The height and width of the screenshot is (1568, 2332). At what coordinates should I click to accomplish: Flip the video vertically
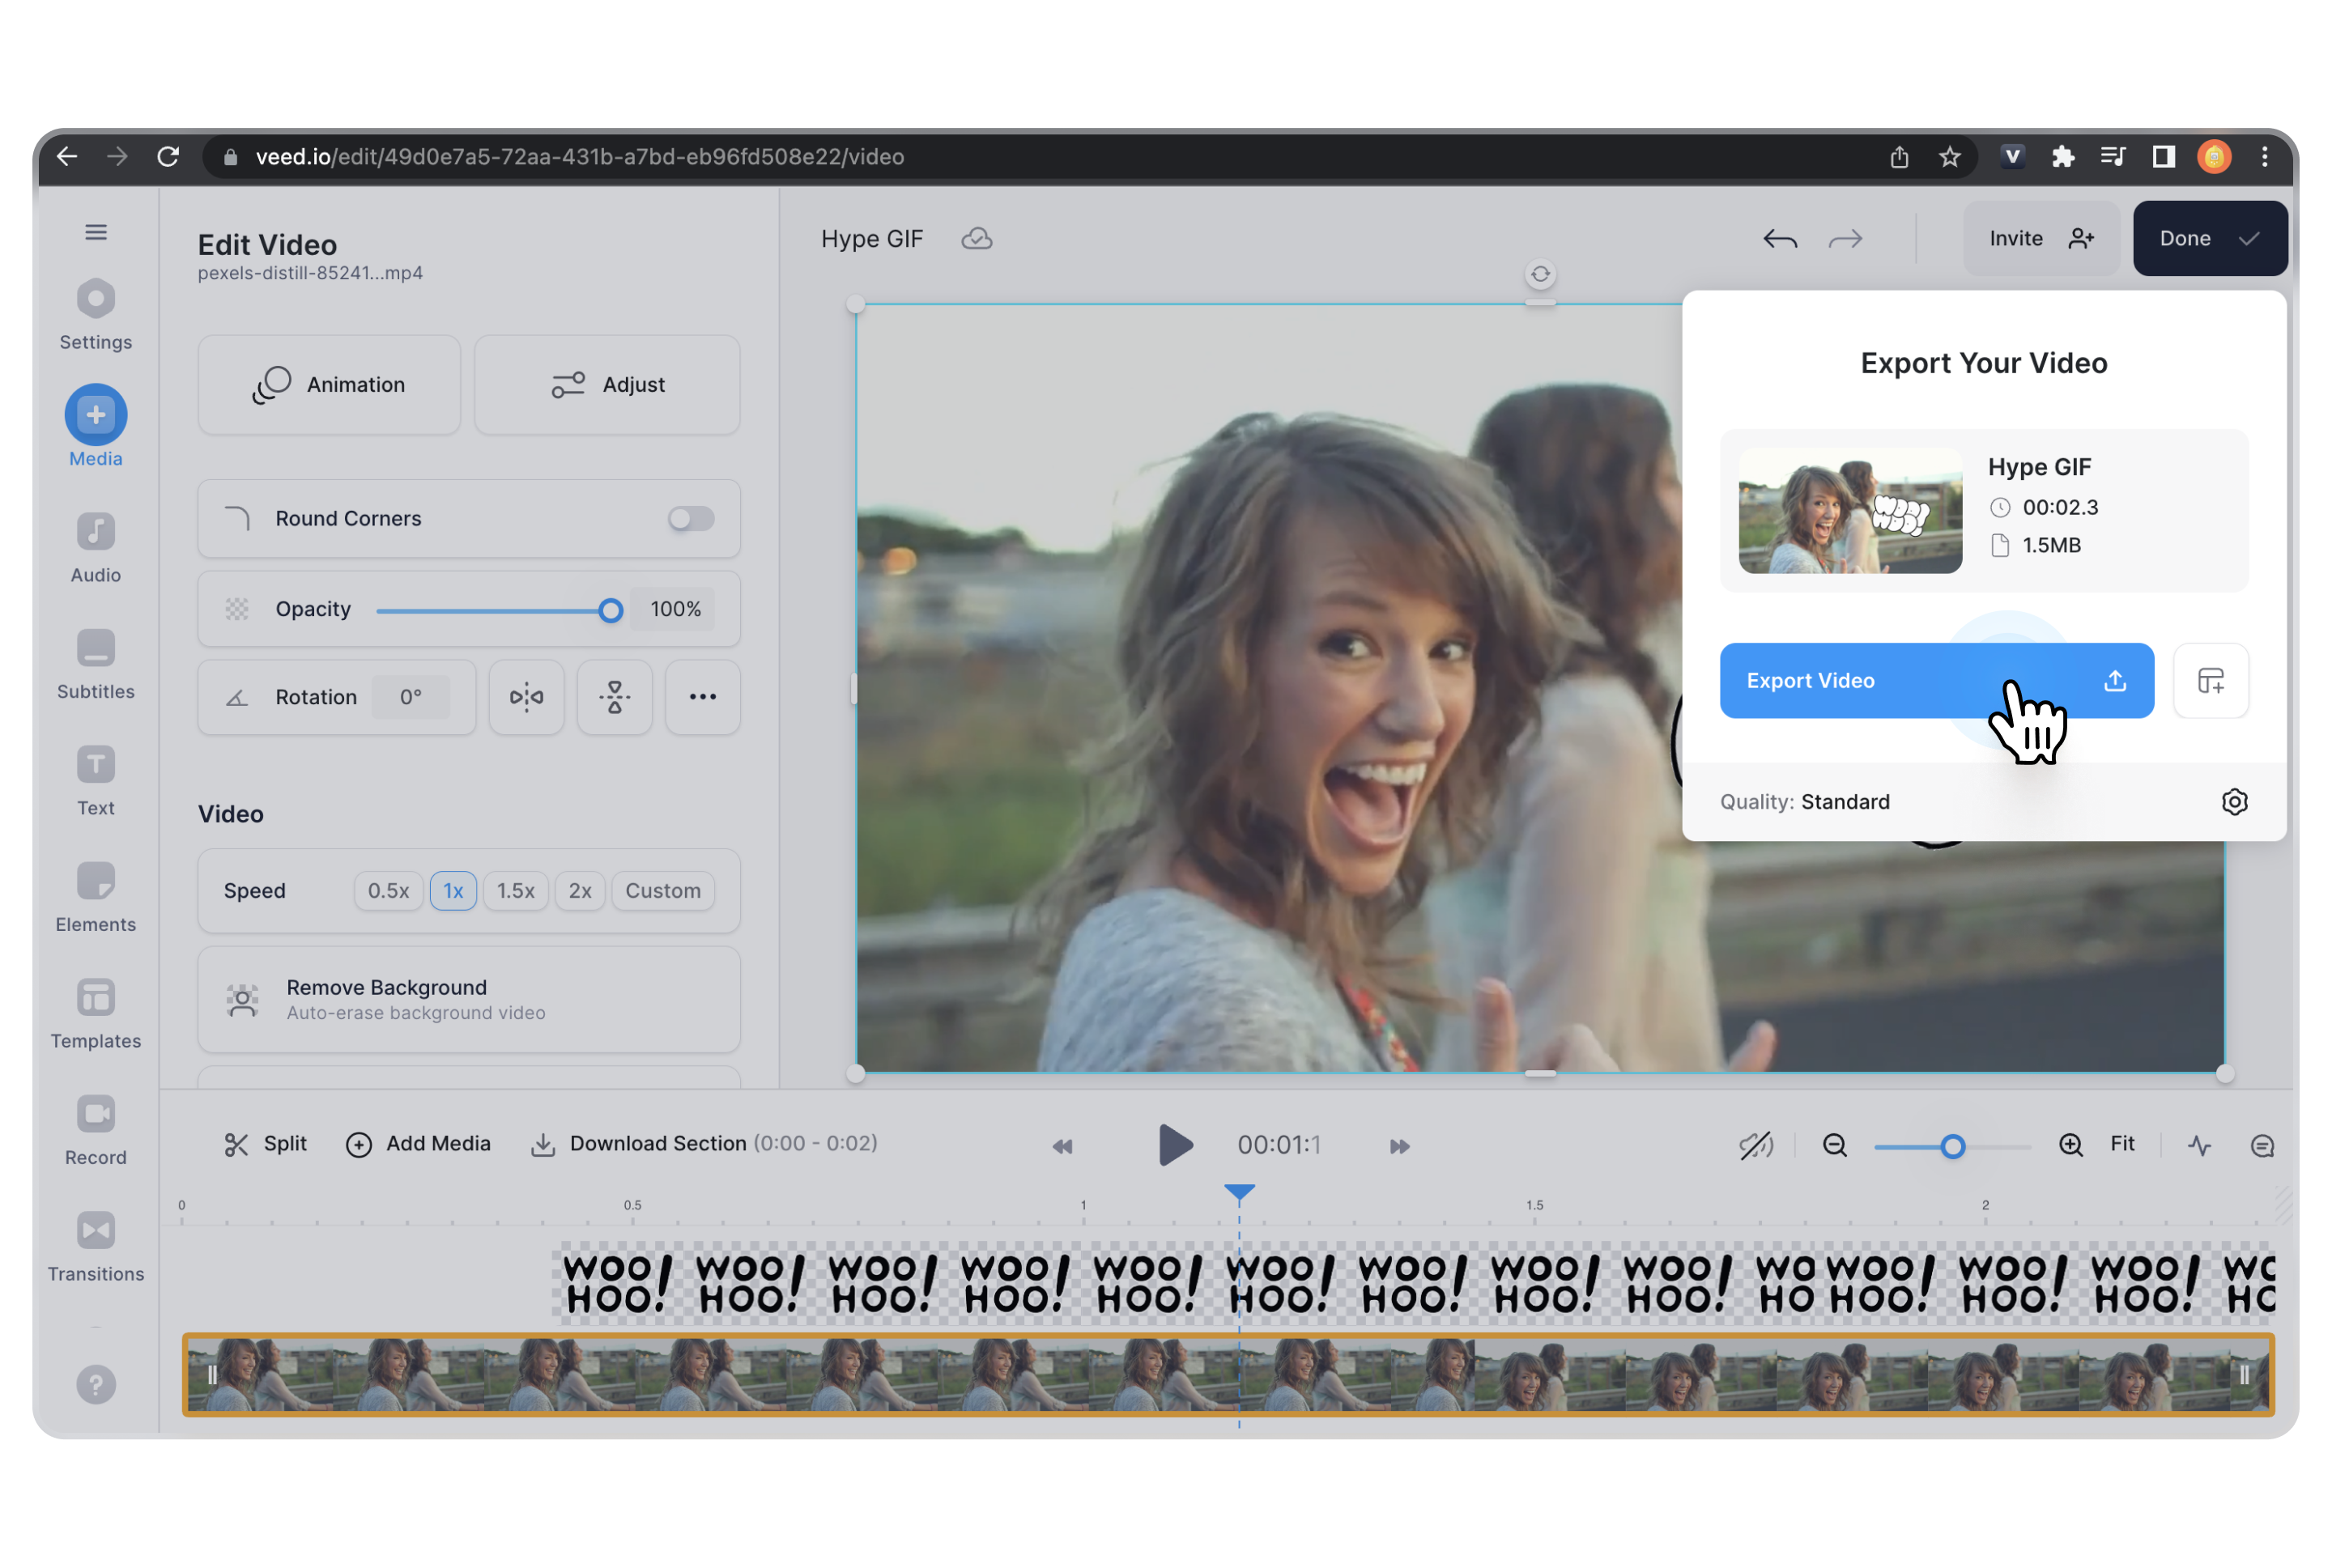coord(614,697)
